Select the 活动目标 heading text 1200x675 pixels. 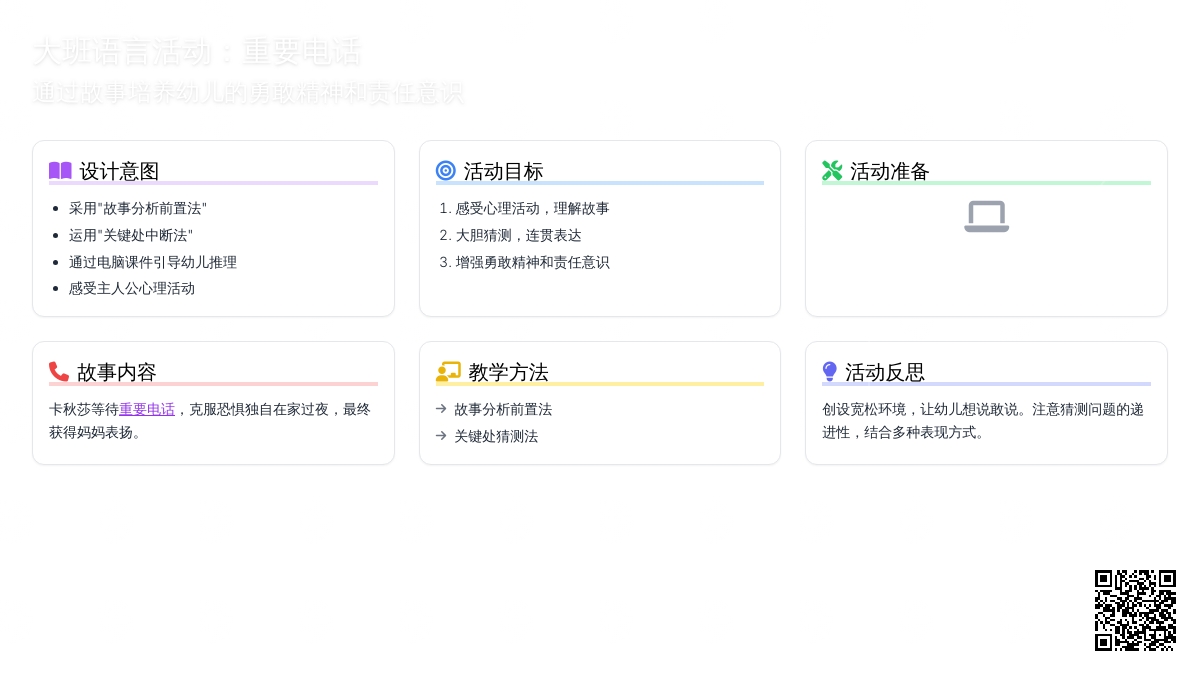pos(503,171)
